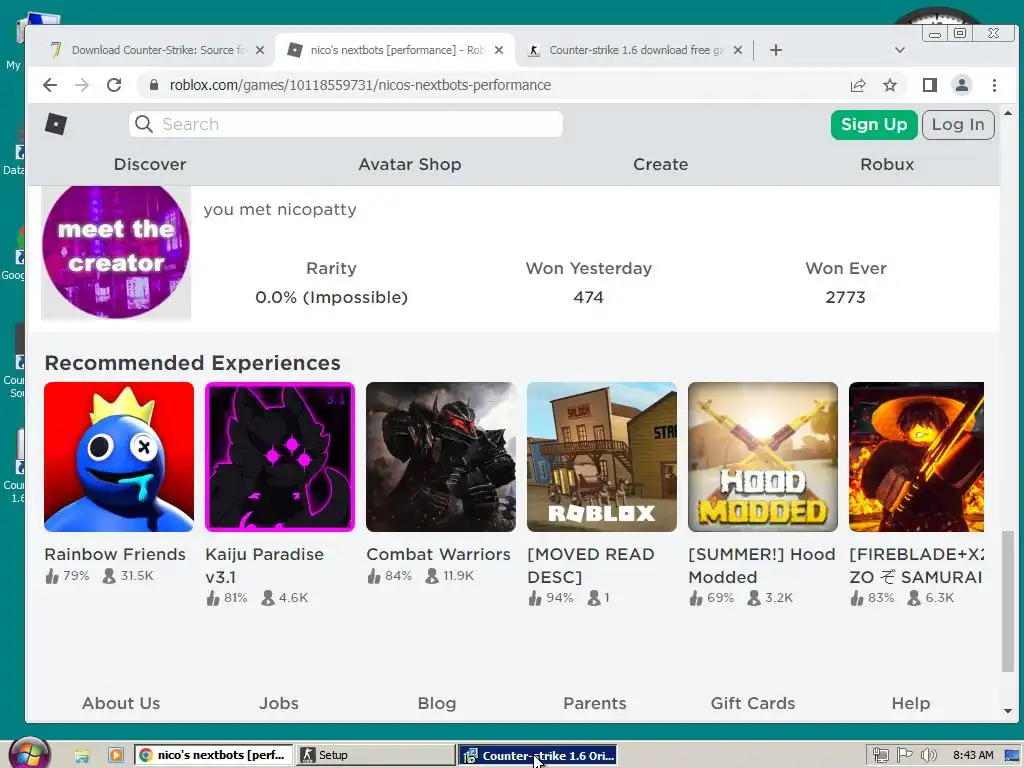Viewport: 1024px width, 768px height.
Task: Open the Chrome profile avatar icon
Action: 961,85
